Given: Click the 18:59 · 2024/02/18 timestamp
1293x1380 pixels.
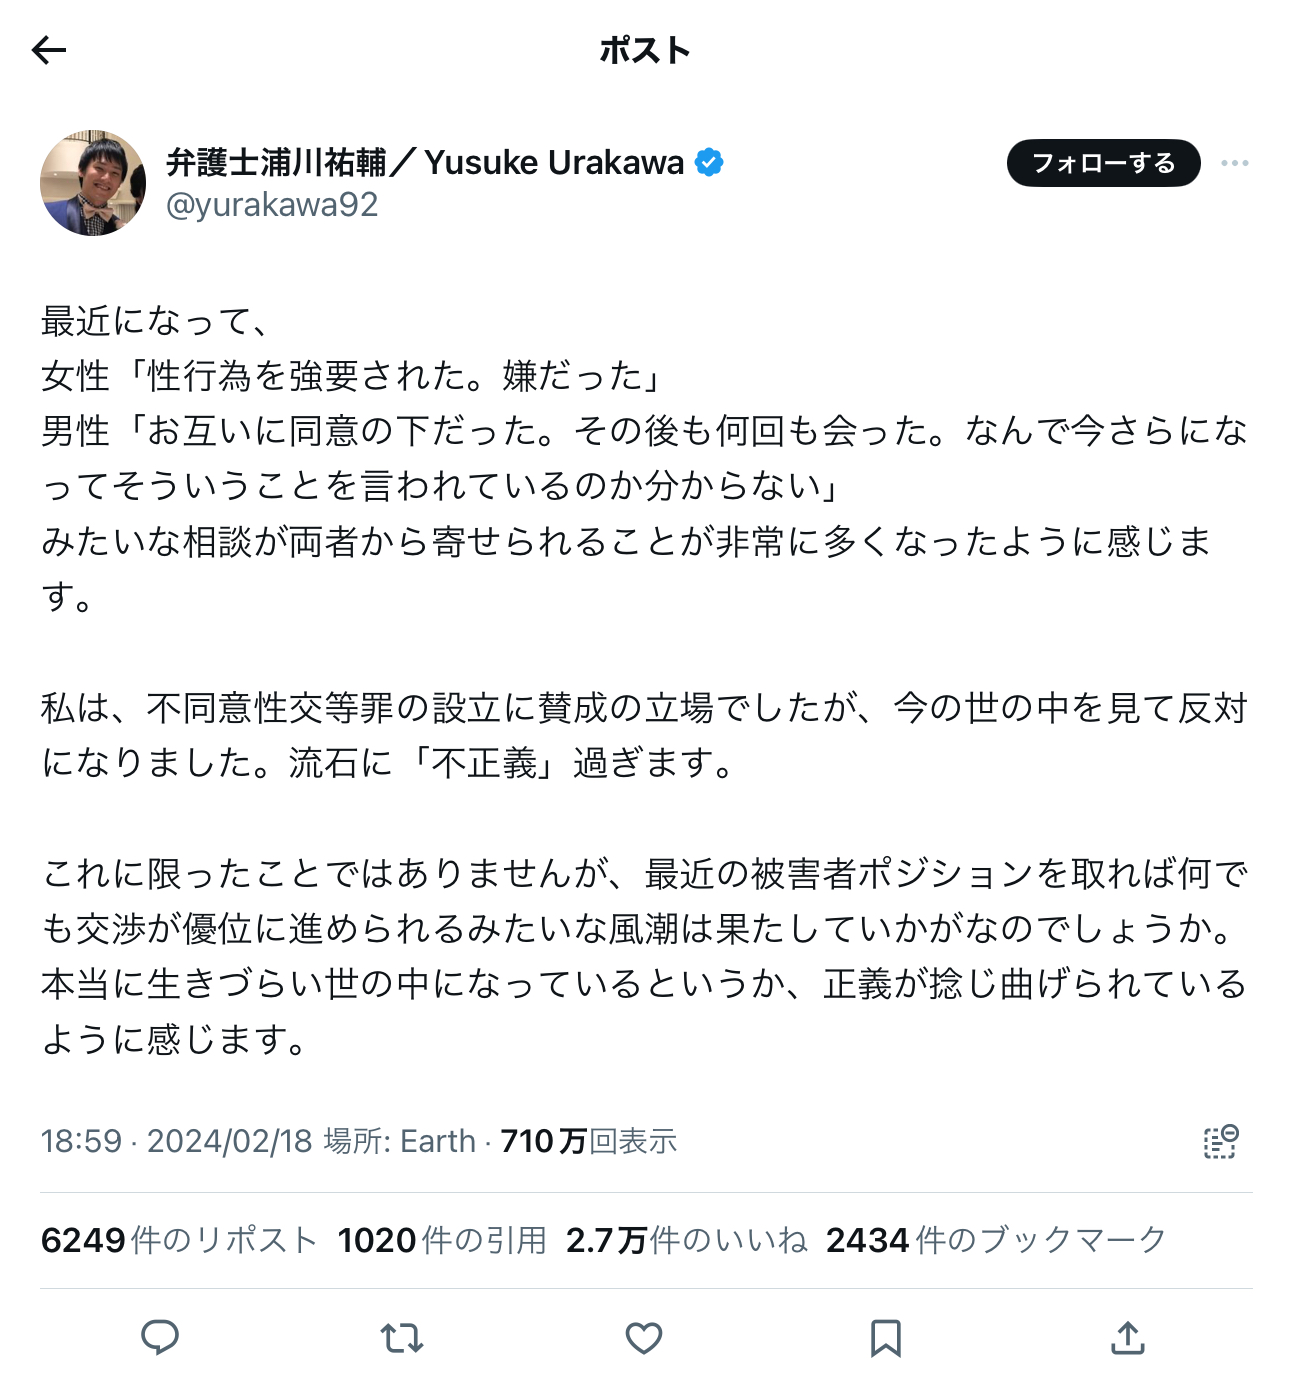Looking at the screenshot, I should click(177, 1141).
